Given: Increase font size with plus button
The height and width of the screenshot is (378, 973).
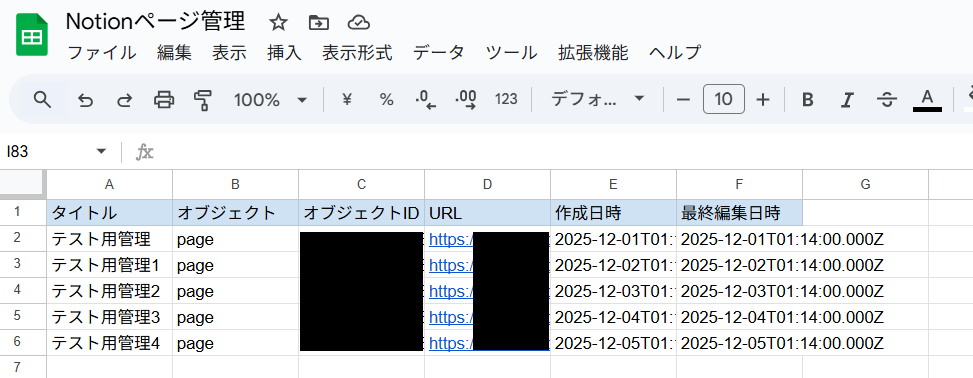Looking at the screenshot, I should pos(763,99).
